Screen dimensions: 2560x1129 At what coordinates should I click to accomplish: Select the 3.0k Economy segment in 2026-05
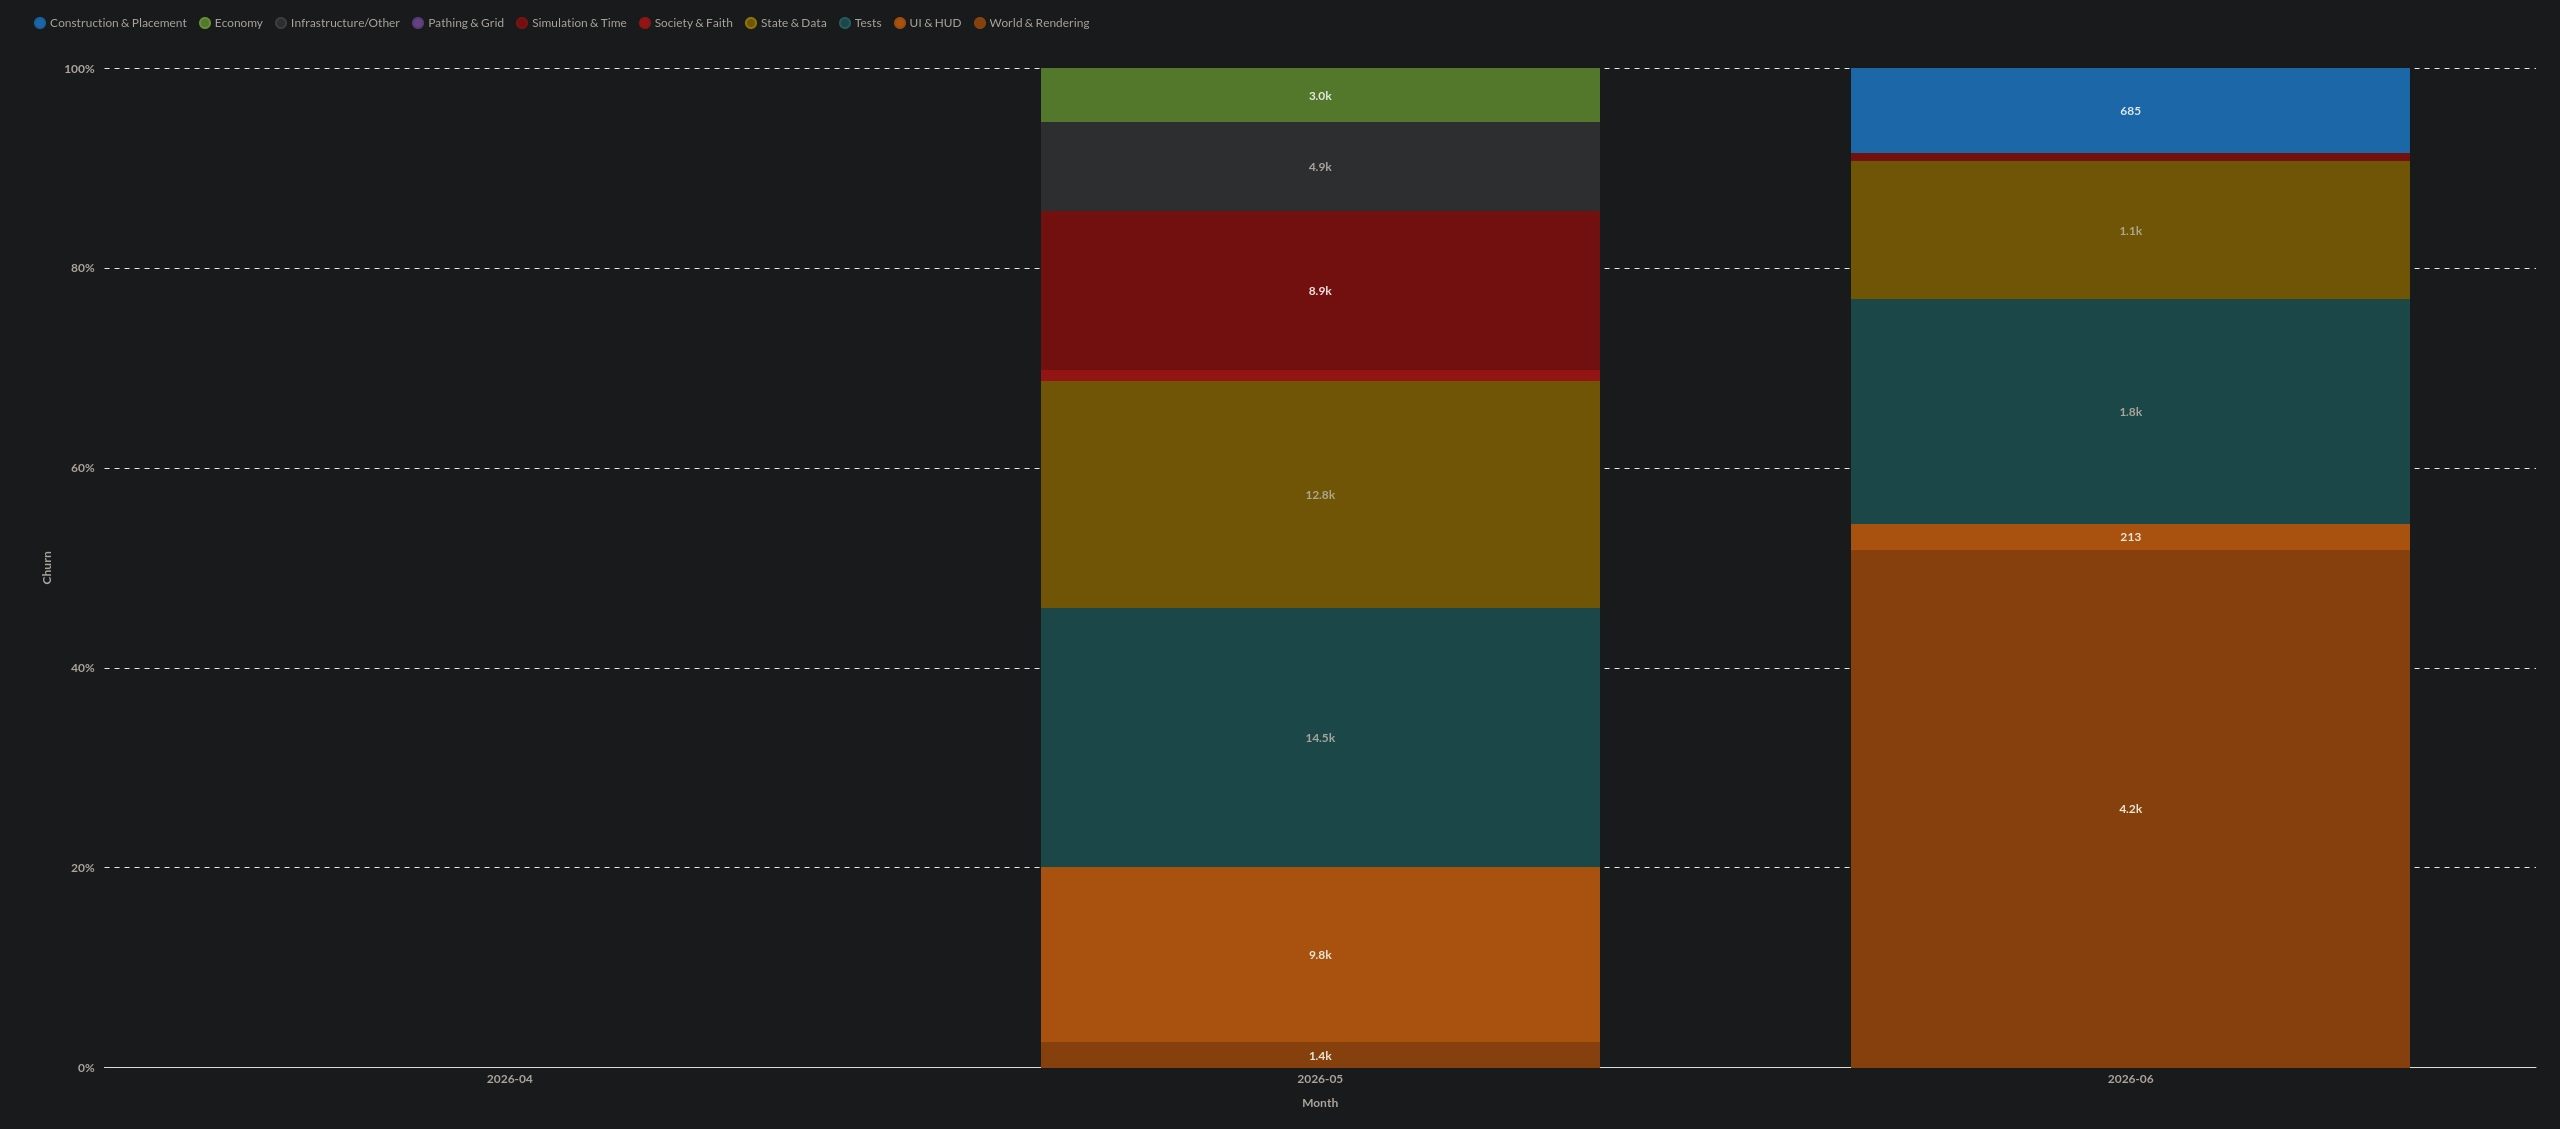tap(1320, 95)
